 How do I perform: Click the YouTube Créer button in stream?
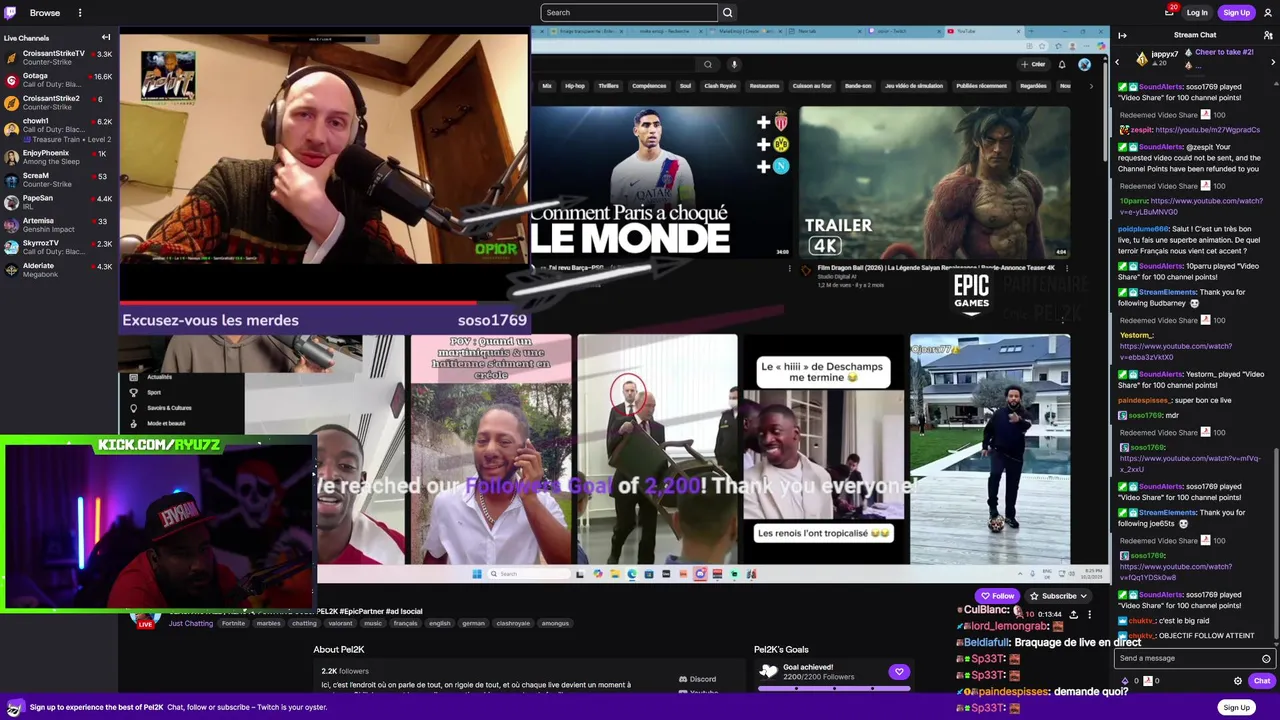pyautogui.click(x=1034, y=64)
